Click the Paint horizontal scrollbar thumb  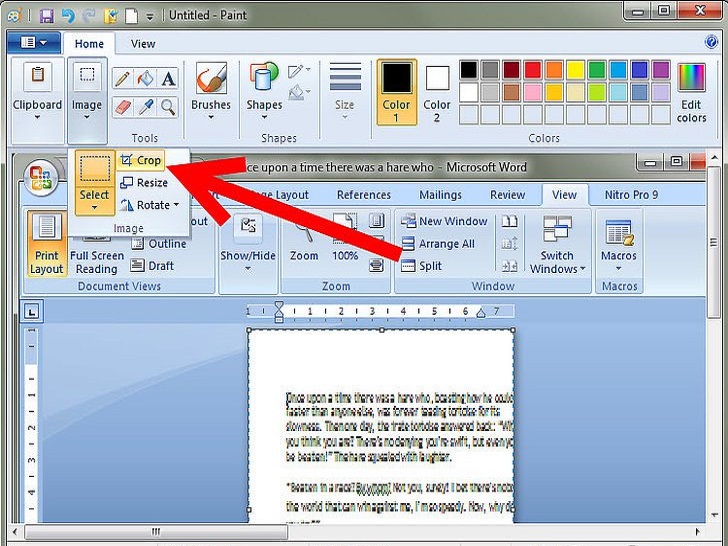click(156, 531)
